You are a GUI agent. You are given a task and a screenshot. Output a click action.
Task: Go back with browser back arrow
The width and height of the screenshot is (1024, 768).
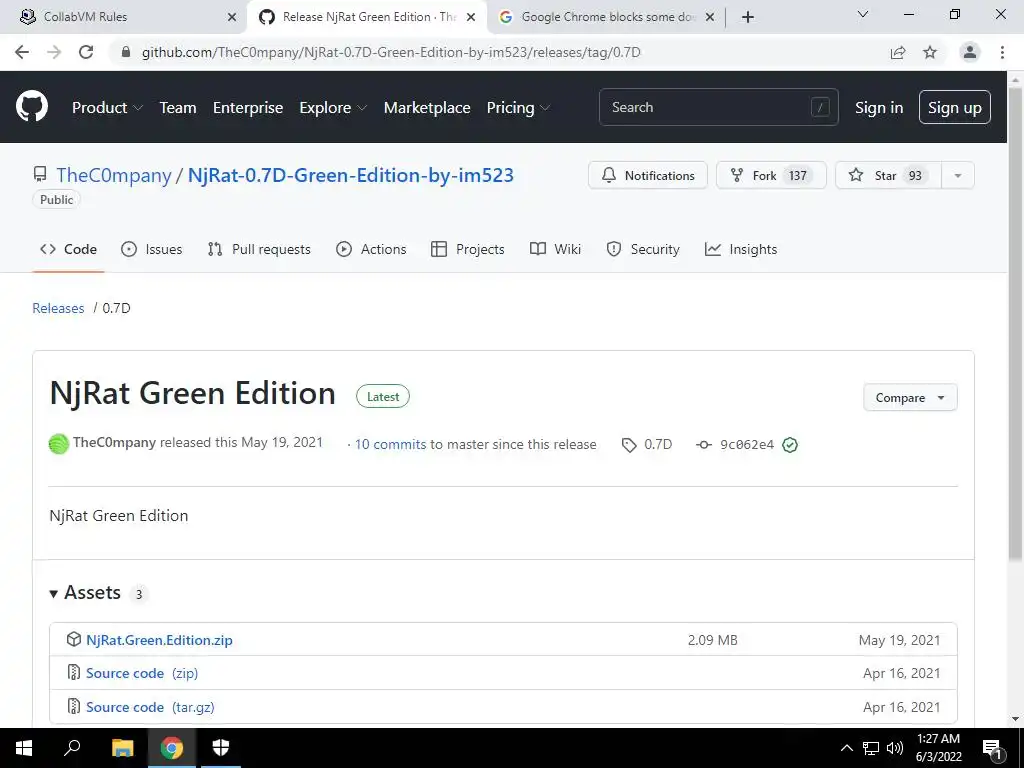[22, 52]
